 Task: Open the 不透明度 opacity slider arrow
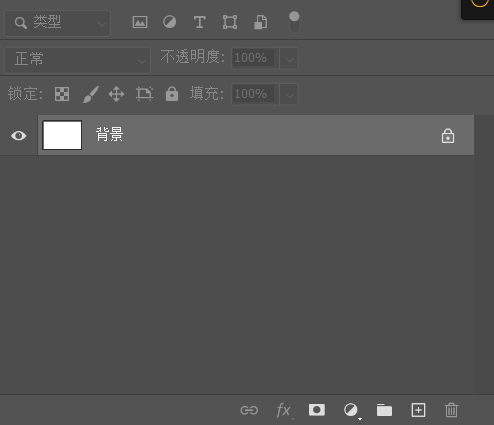[289, 59]
